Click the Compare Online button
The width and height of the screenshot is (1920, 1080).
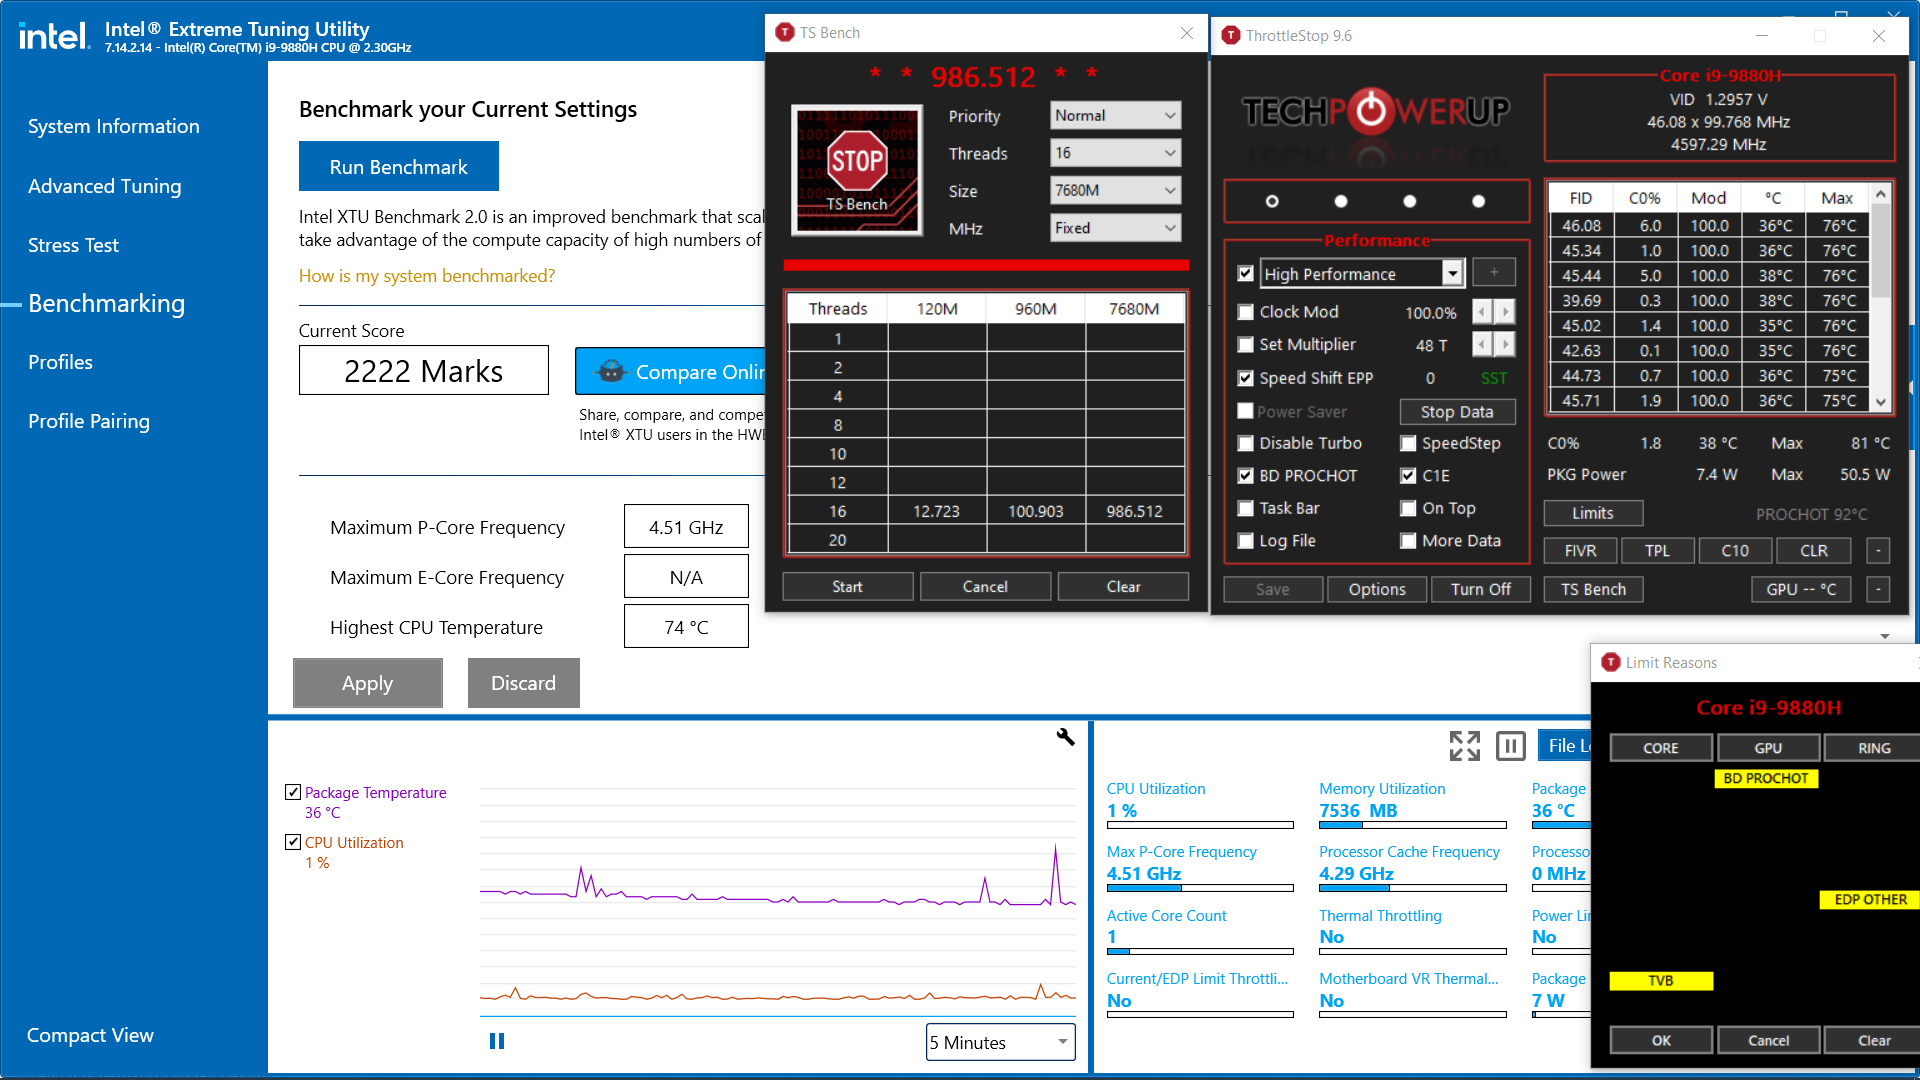click(670, 371)
